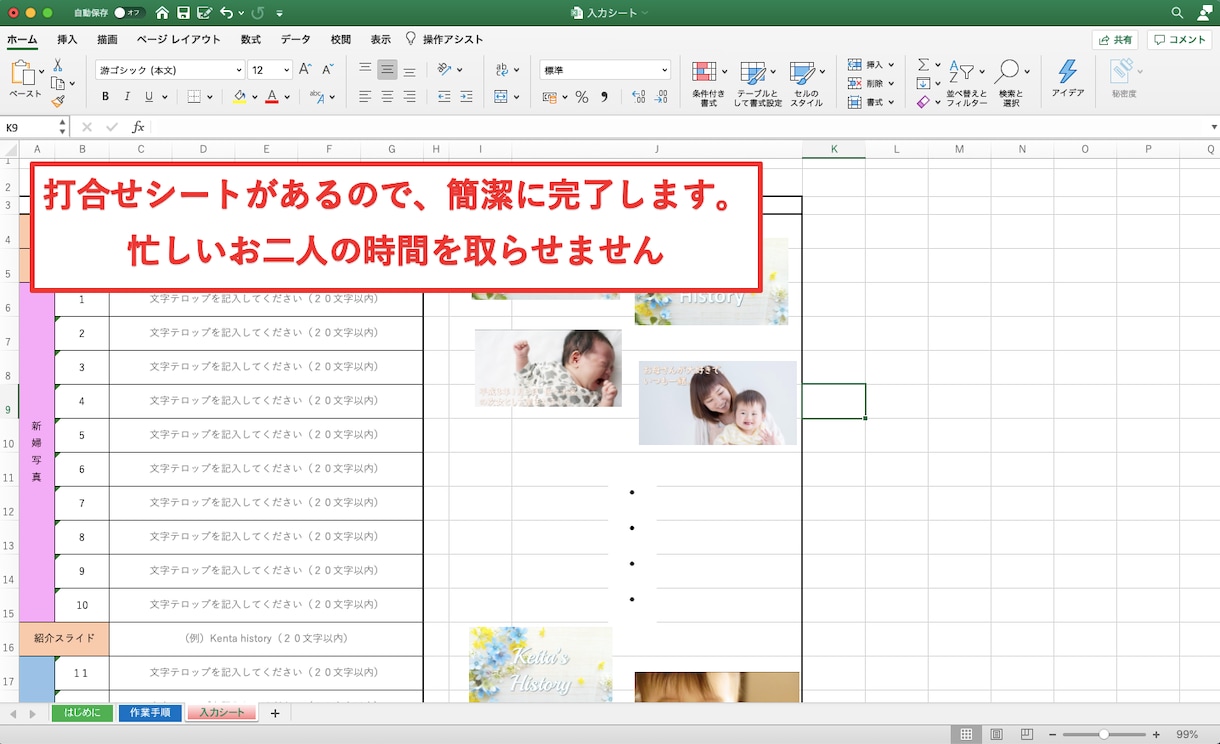1220x744 pixels.
Task: Increase font size with larger A icon
Action: [305, 70]
